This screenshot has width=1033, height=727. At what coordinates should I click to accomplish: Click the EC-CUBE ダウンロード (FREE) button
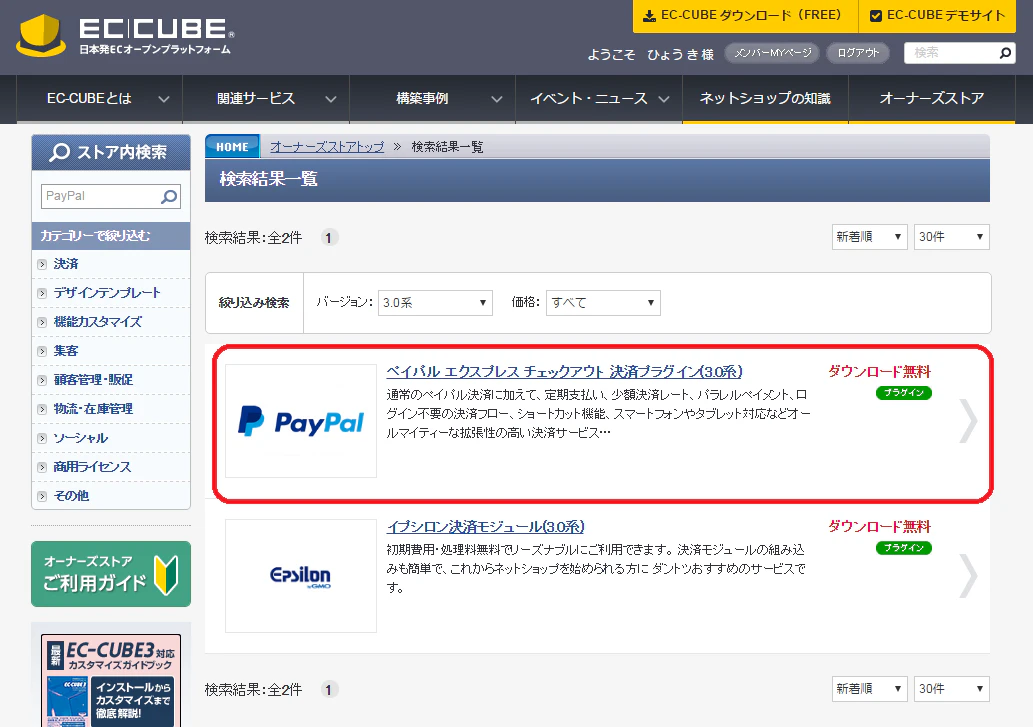coord(745,16)
